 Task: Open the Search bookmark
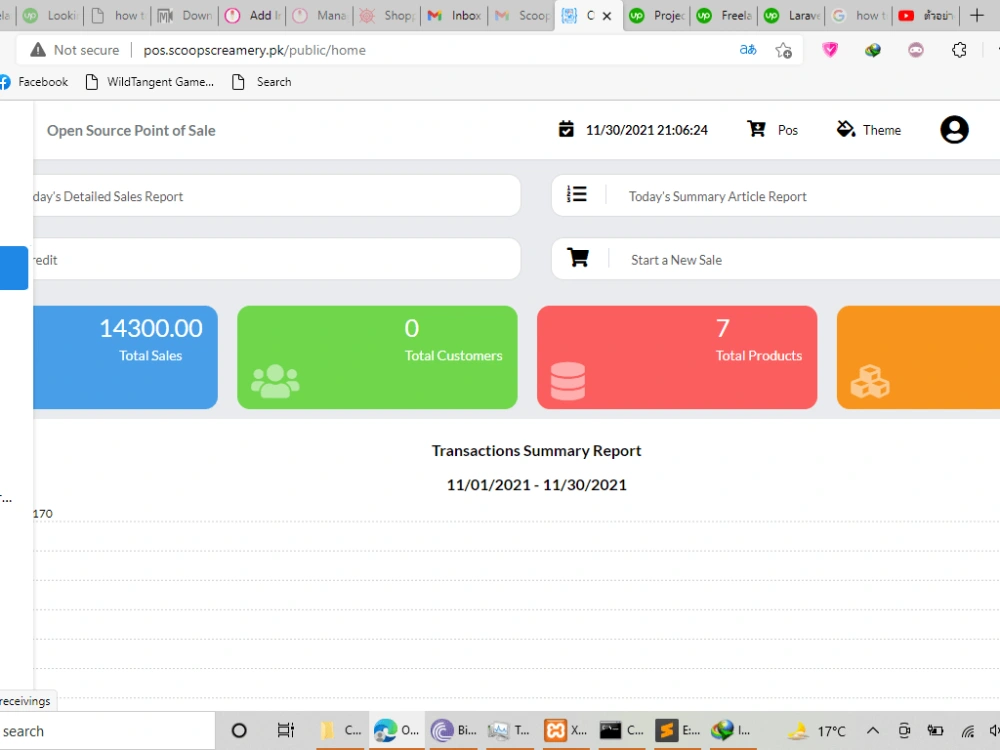(262, 82)
